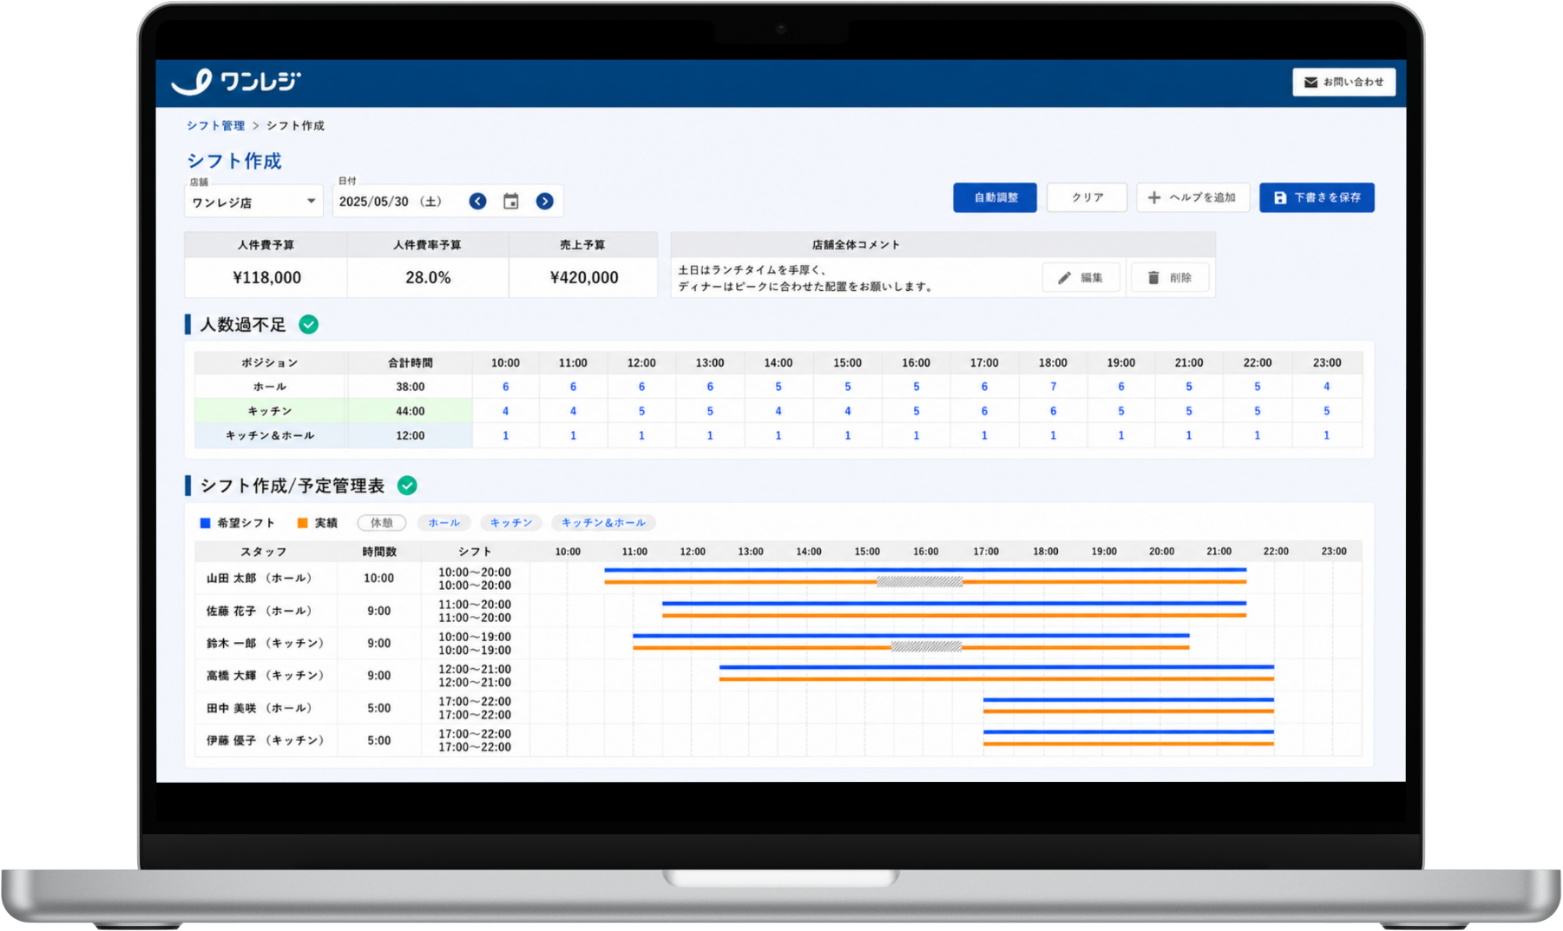Viewport: 1563px width, 931px height.
Task: Click ホール total time 38:00
Action: pos(410,387)
